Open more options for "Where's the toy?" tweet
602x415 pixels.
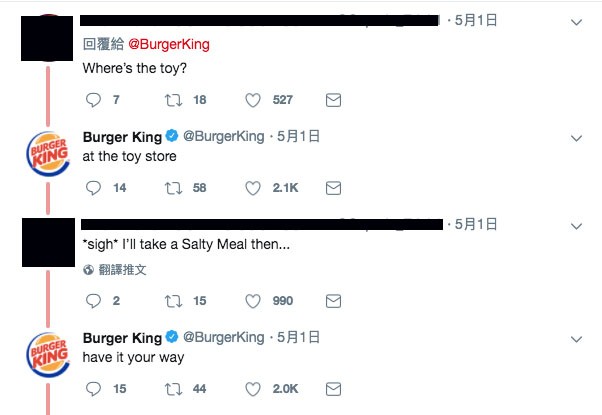tap(576, 22)
